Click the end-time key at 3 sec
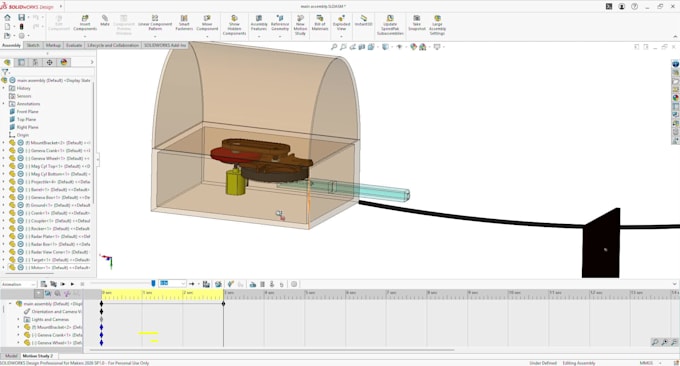Image resolution: width=680 pixels, height=366 pixels. [223, 304]
